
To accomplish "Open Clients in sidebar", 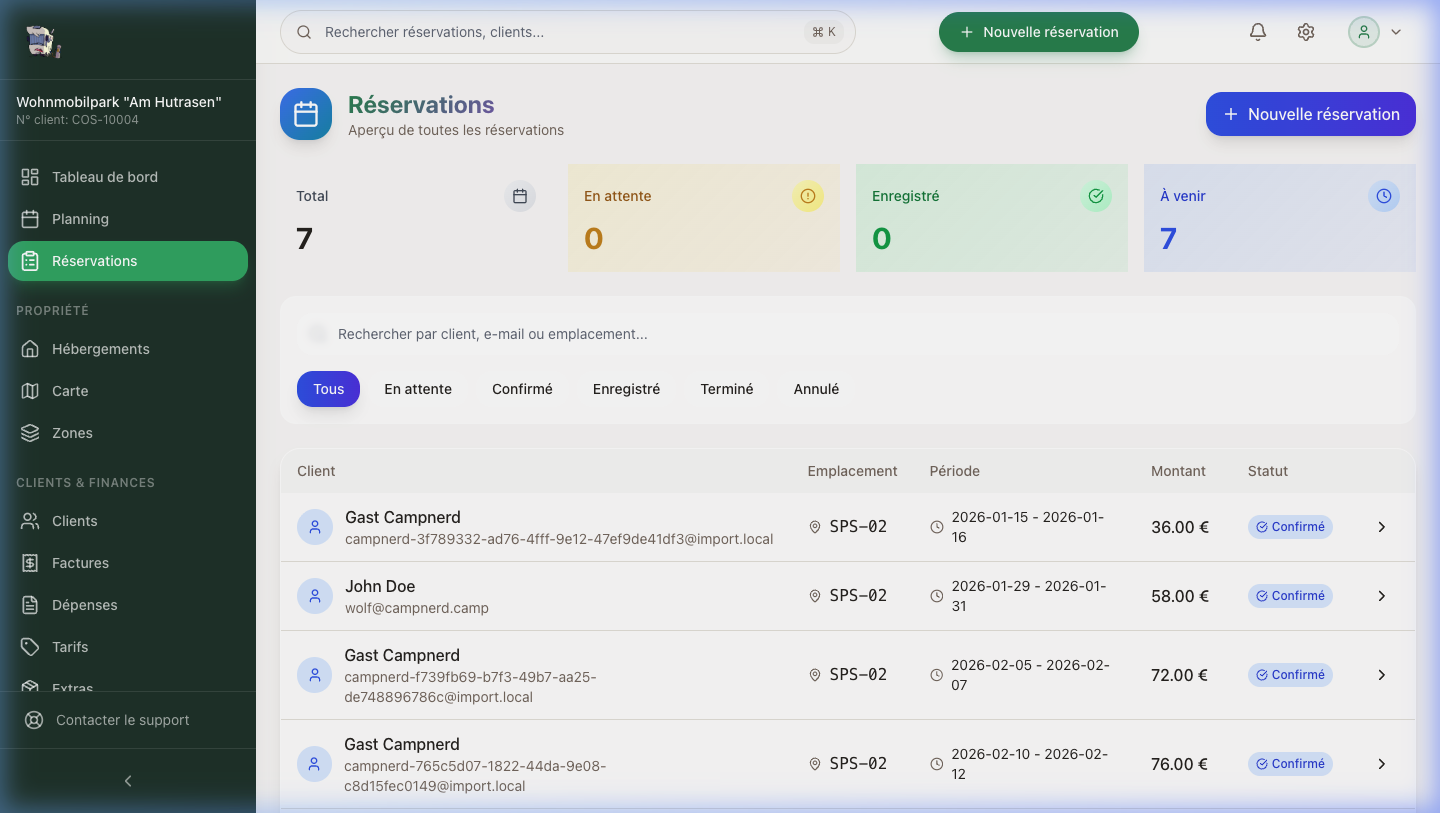I will pyautogui.click(x=128, y=521).
